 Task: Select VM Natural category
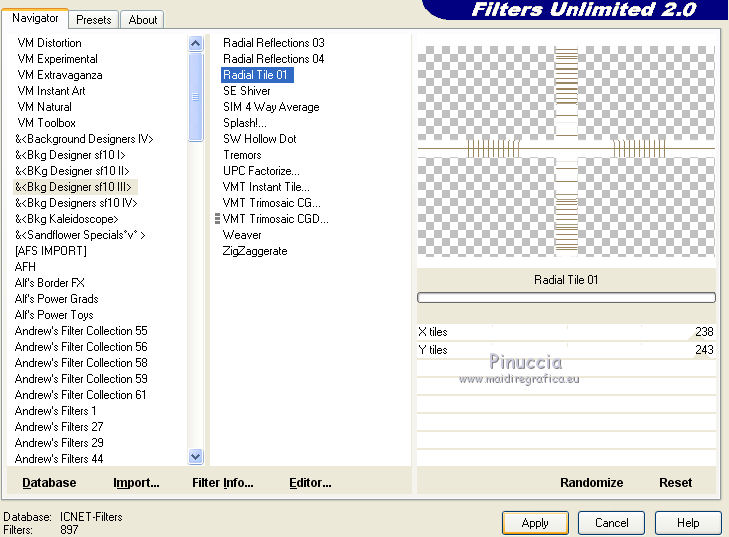pos(45,107)
